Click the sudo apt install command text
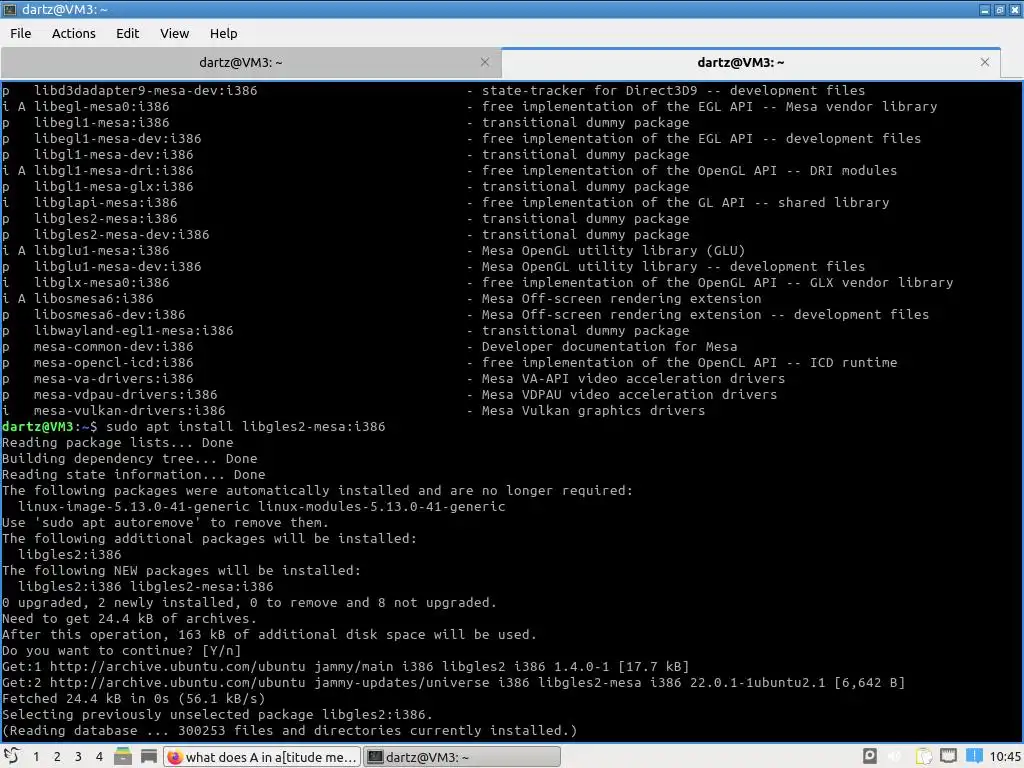 pyautogui.click(x=246, y=426)
